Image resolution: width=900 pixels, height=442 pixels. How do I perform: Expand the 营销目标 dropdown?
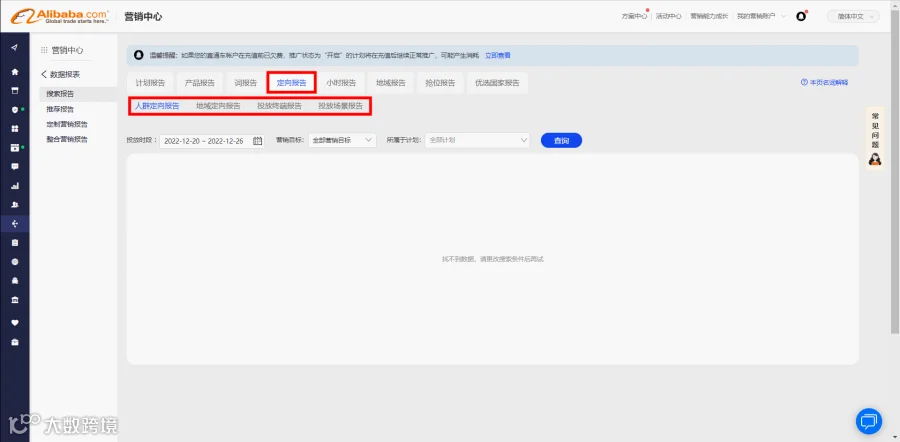point(342,140)
